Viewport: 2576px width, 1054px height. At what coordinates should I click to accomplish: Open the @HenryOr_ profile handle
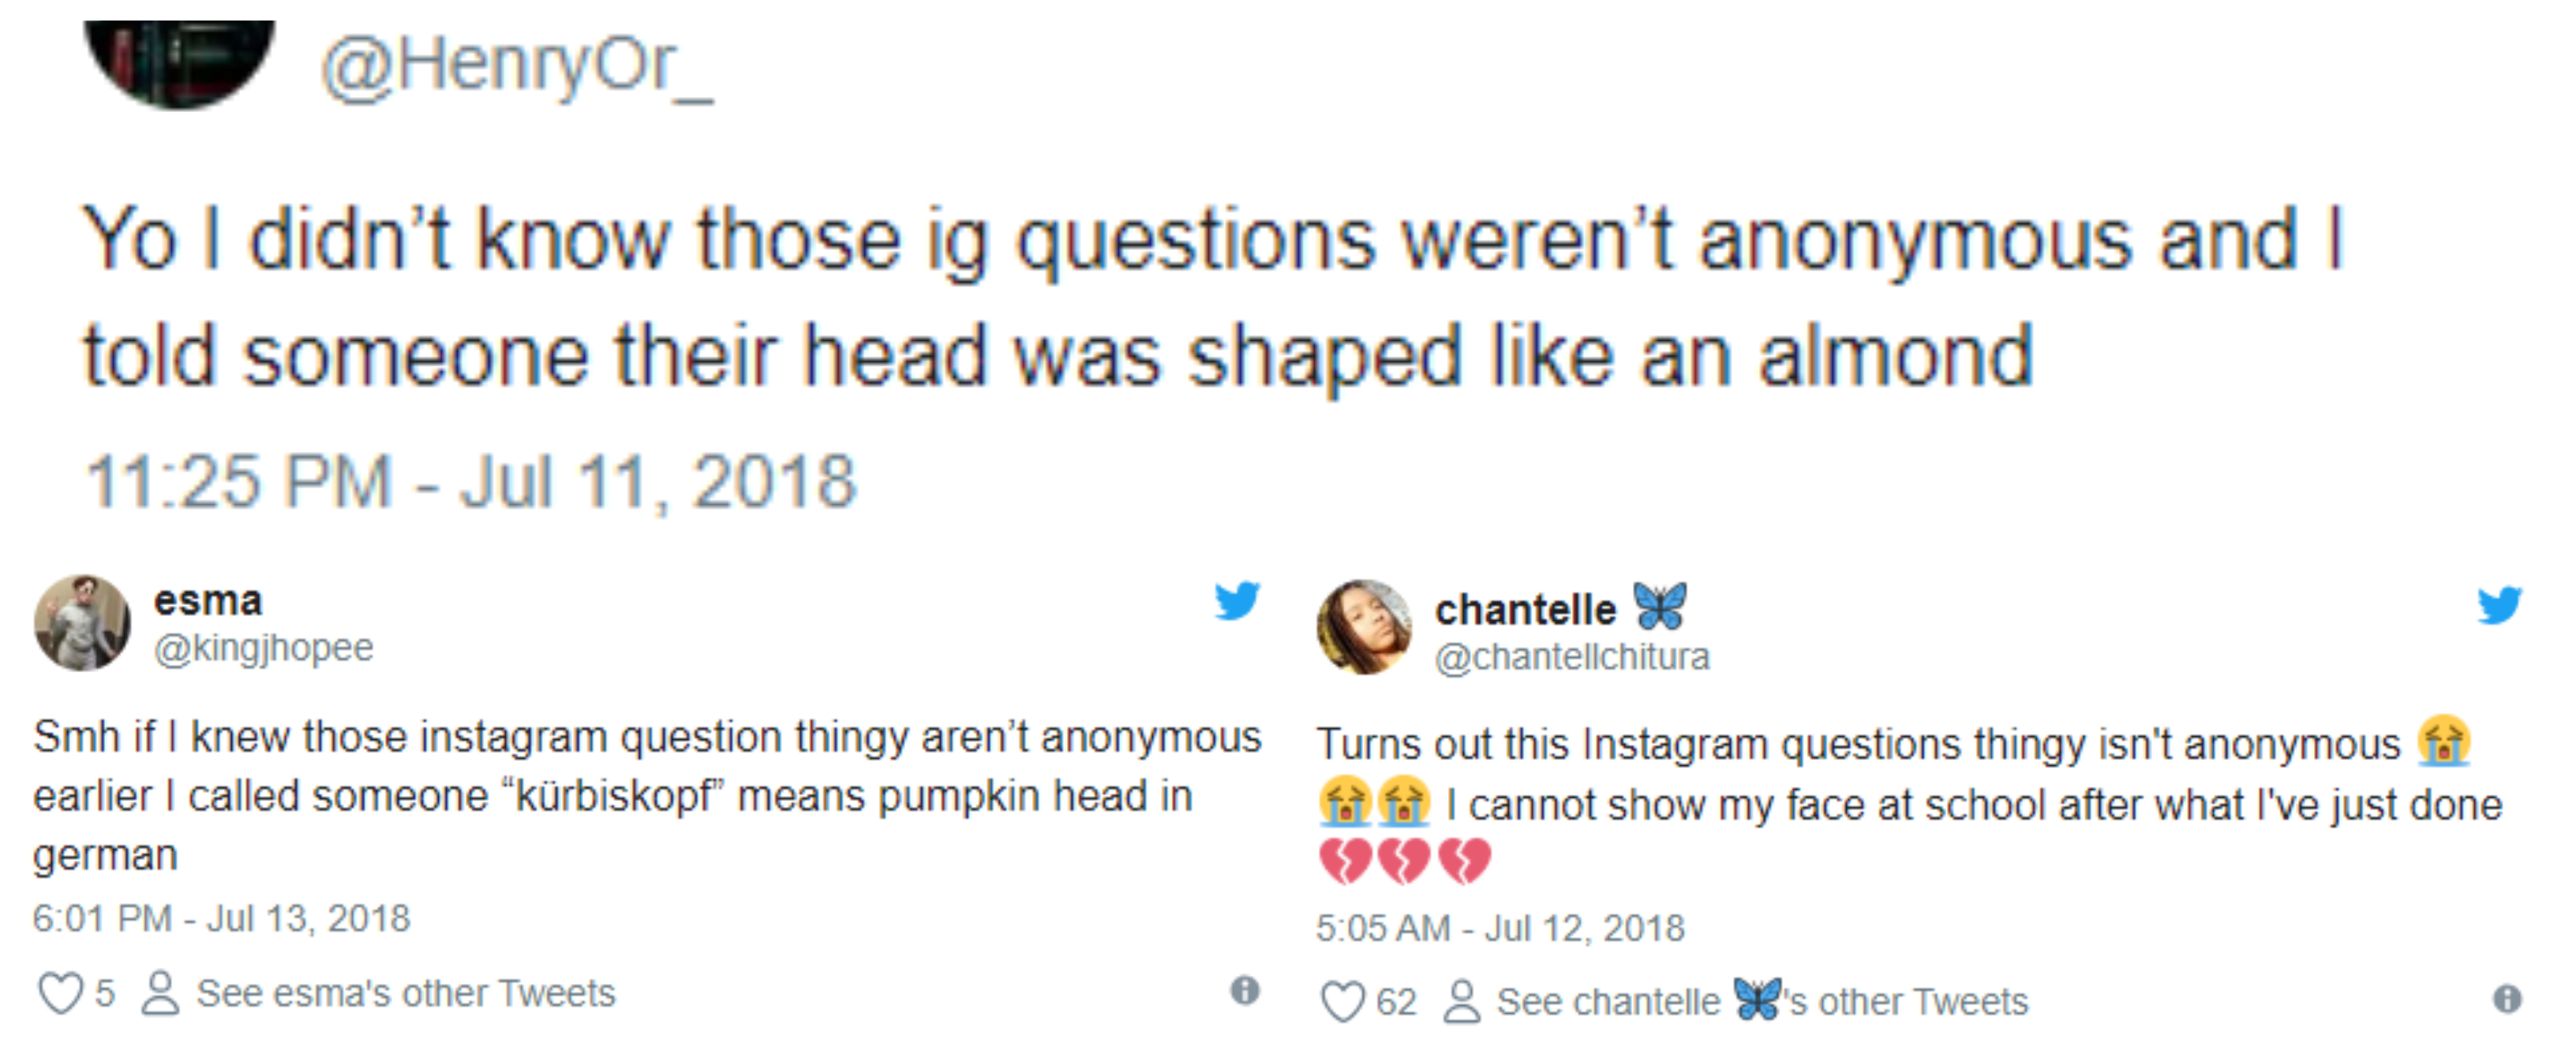(517, 66)
